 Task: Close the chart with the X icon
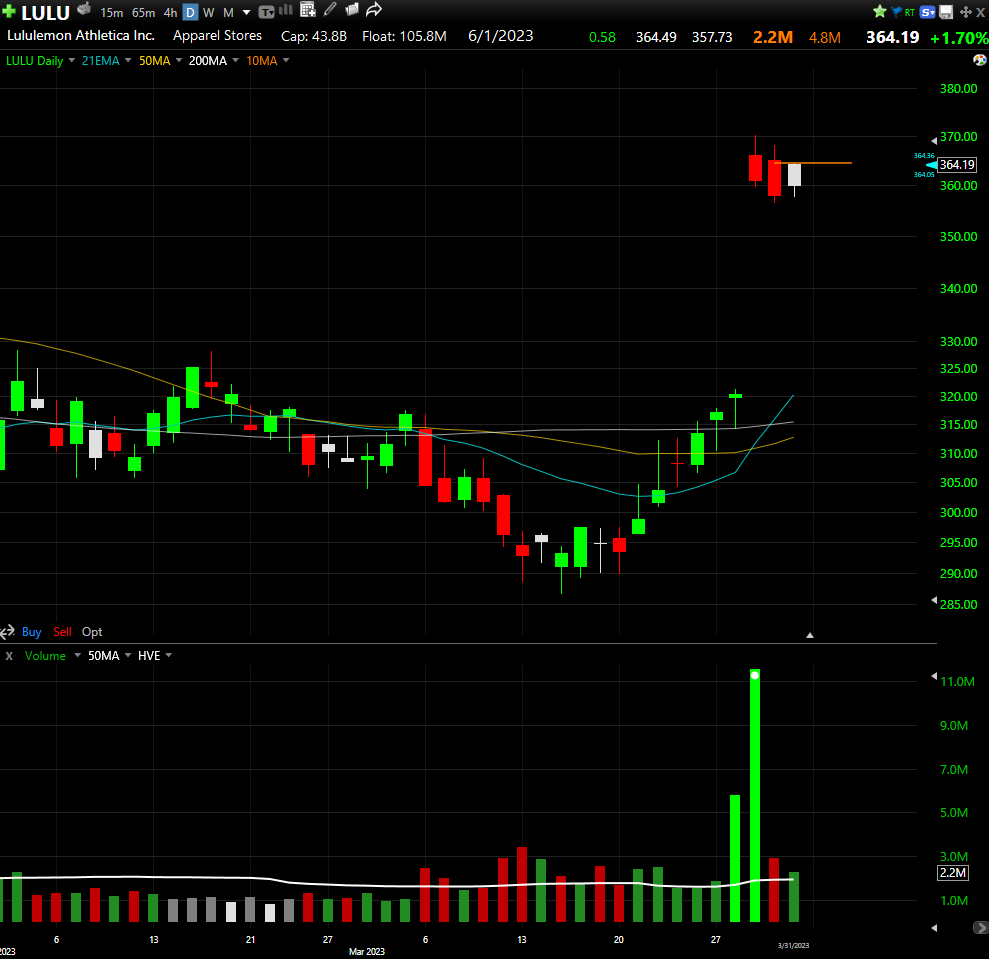(981, 12)
